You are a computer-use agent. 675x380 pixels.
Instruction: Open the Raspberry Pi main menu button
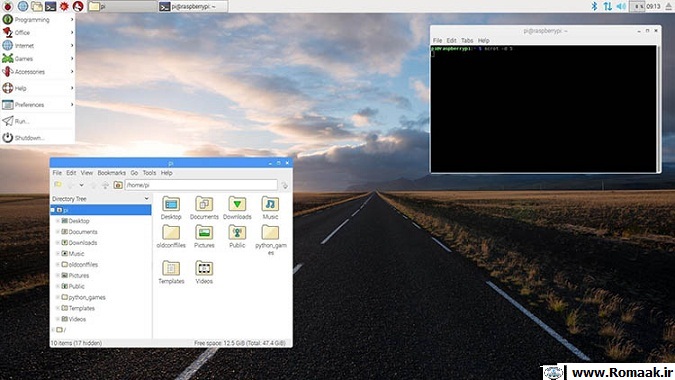coord(8,6)
